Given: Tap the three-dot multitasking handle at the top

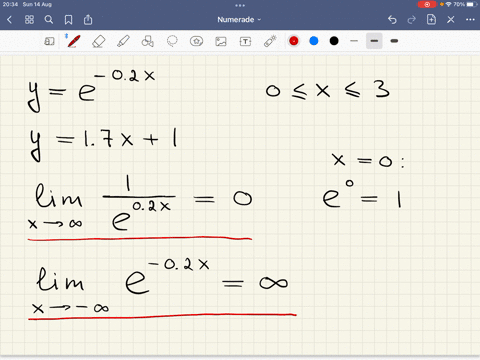Looking at the screenshot, I should (240, 5).
